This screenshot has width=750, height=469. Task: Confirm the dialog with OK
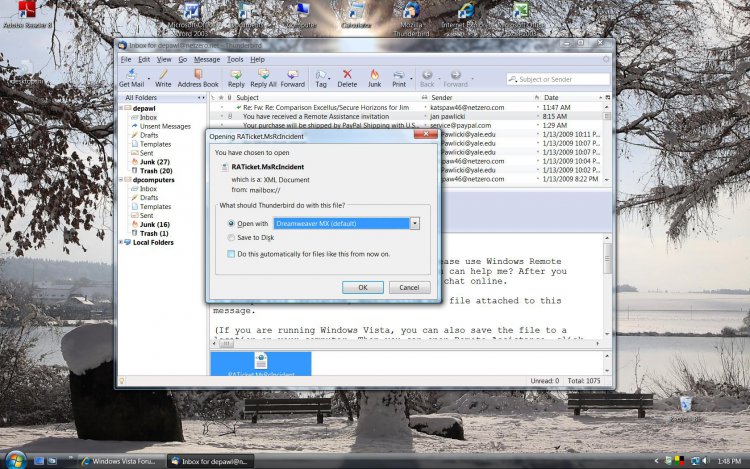point(363,287)
